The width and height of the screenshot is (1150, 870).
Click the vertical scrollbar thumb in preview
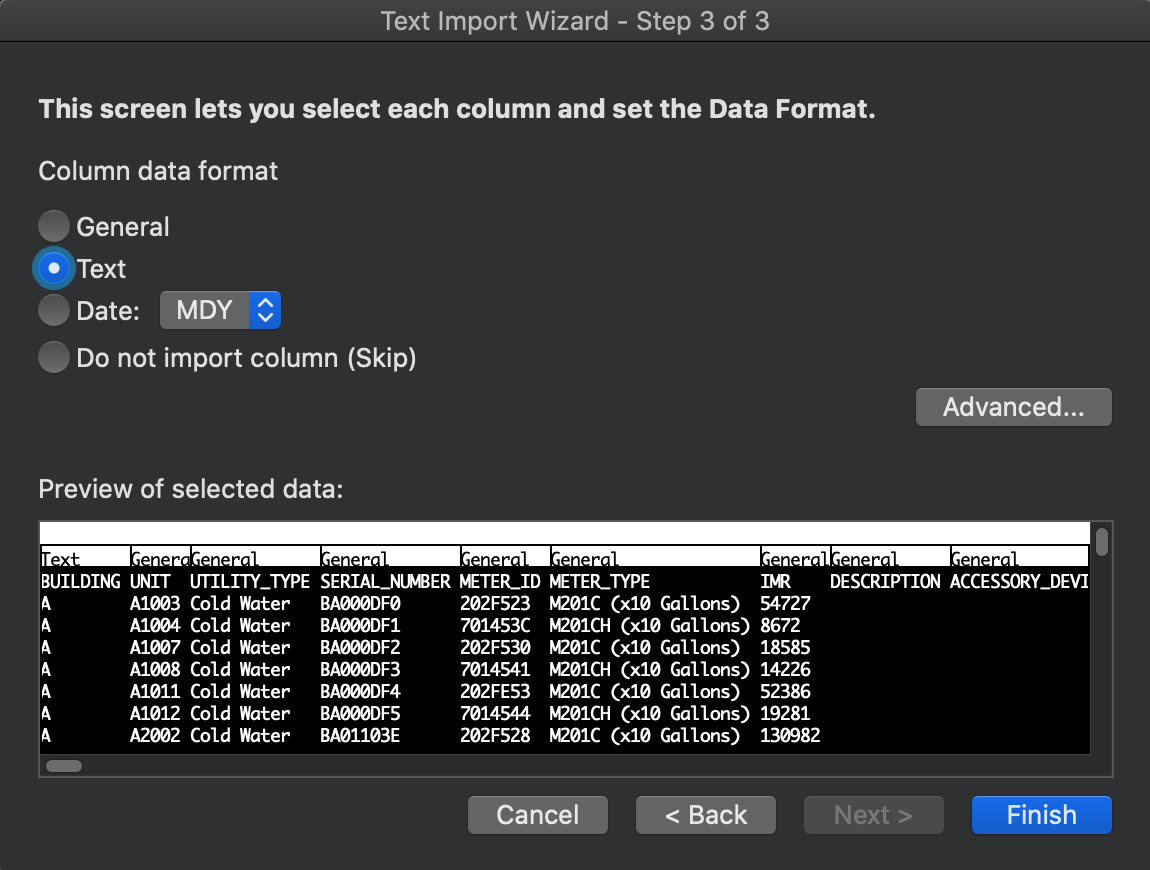(x=1102, y=542)
